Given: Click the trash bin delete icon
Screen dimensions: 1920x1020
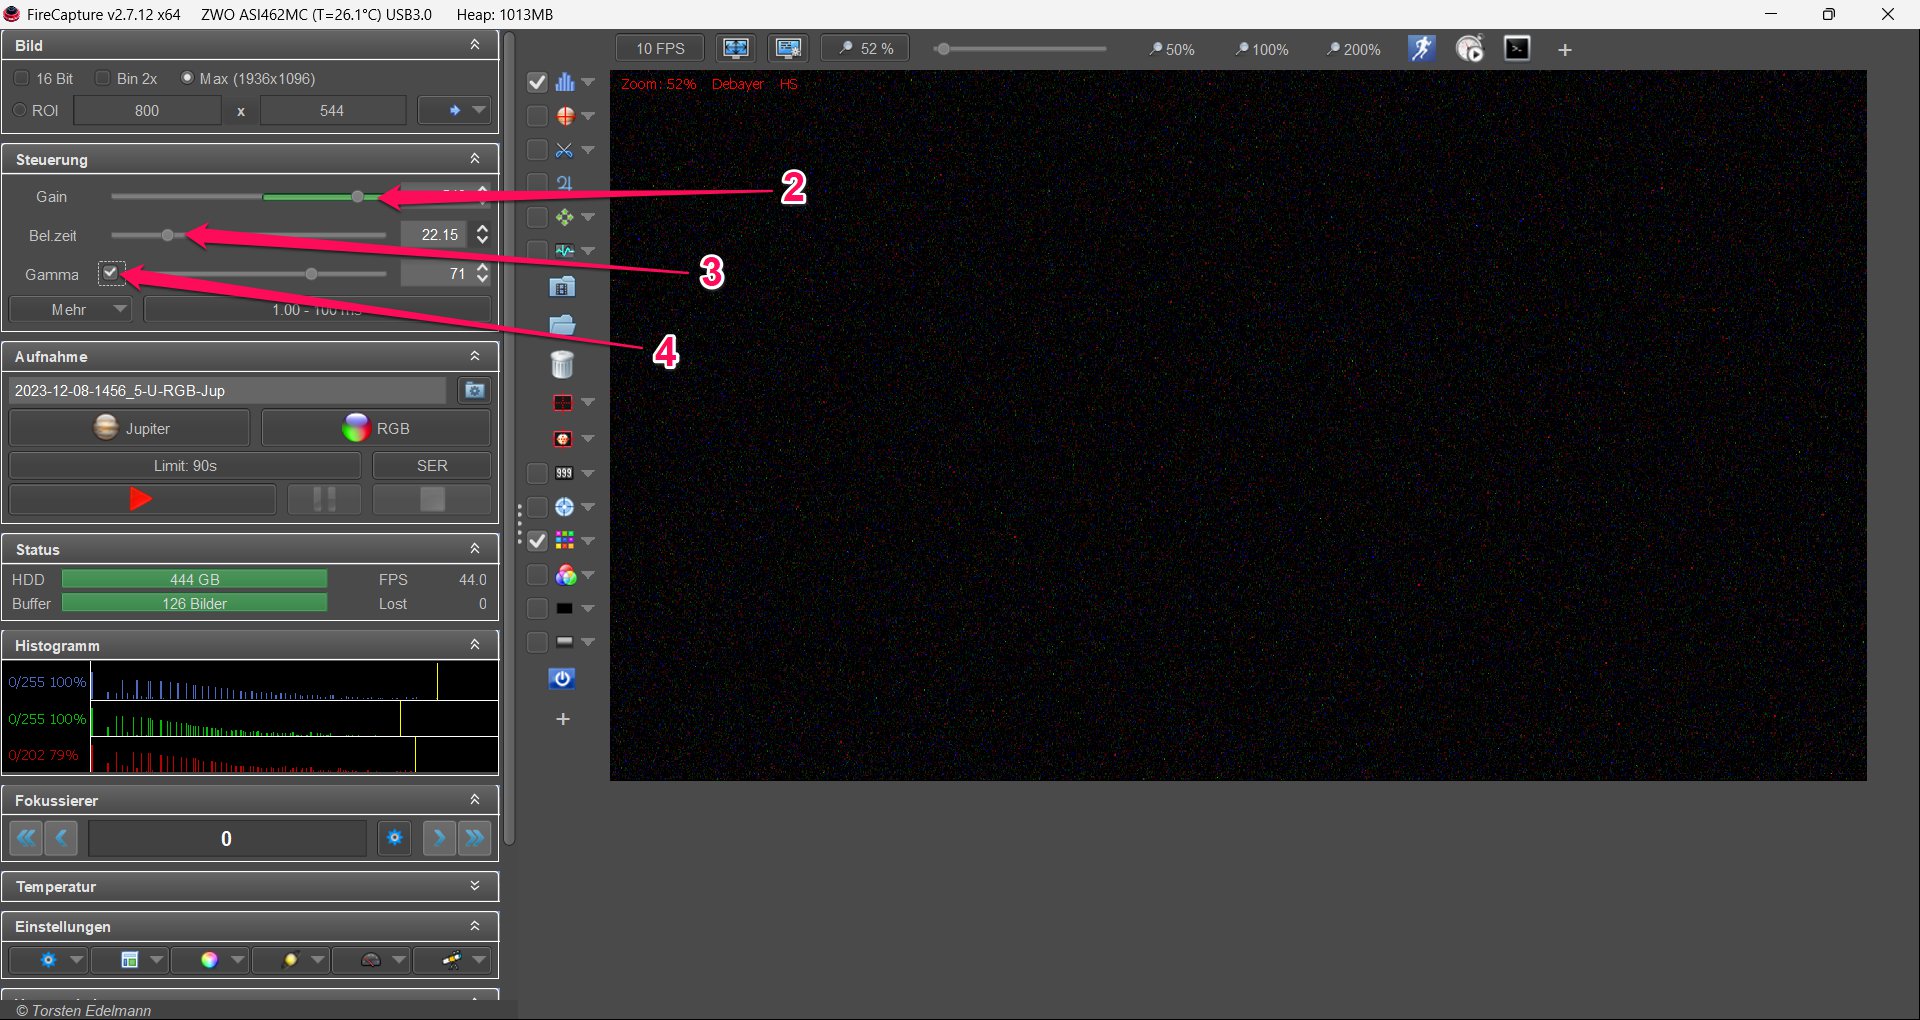Looking at the screenshot, I should [562, 364].
